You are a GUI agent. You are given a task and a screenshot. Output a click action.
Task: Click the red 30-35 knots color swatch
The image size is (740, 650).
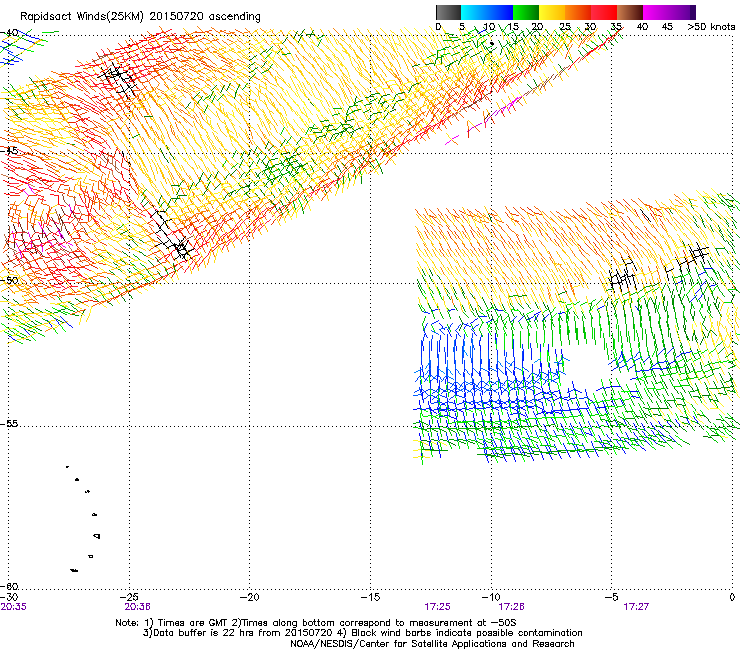604,12
